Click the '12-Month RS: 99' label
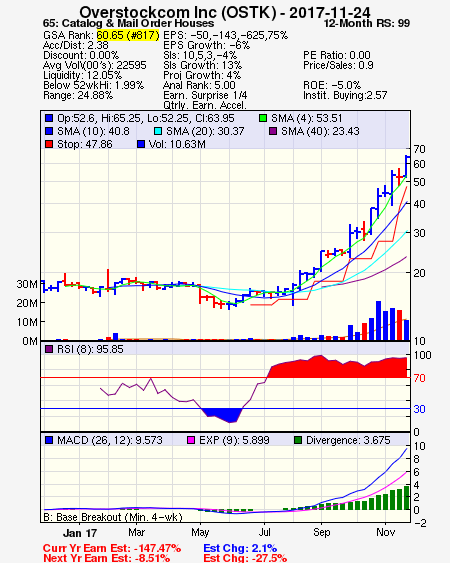Viewport: 450px width, 563px height. [x=367, y=23]
